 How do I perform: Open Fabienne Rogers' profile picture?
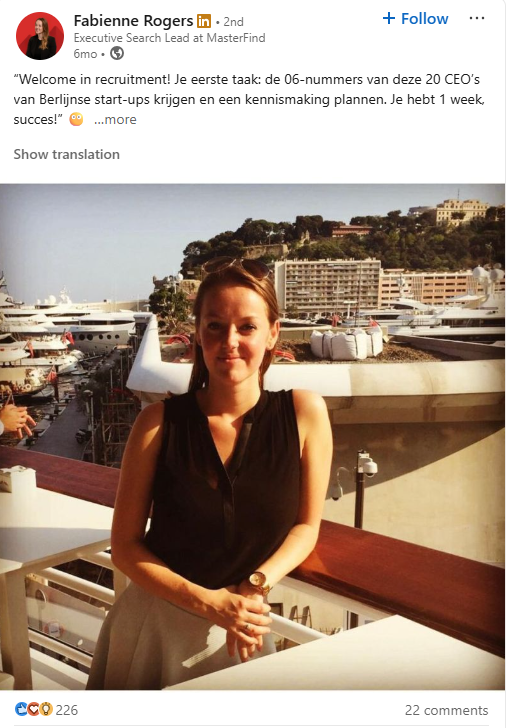tap(39, 36)
